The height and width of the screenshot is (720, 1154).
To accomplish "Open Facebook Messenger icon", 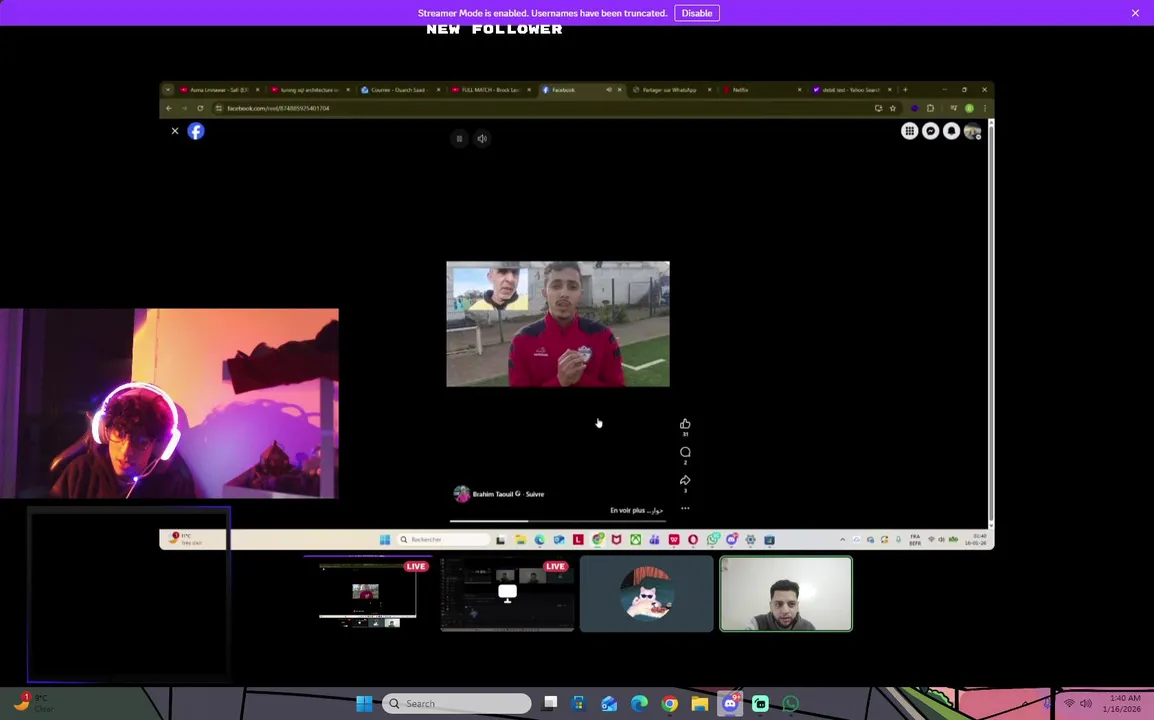I will [930, 131].
